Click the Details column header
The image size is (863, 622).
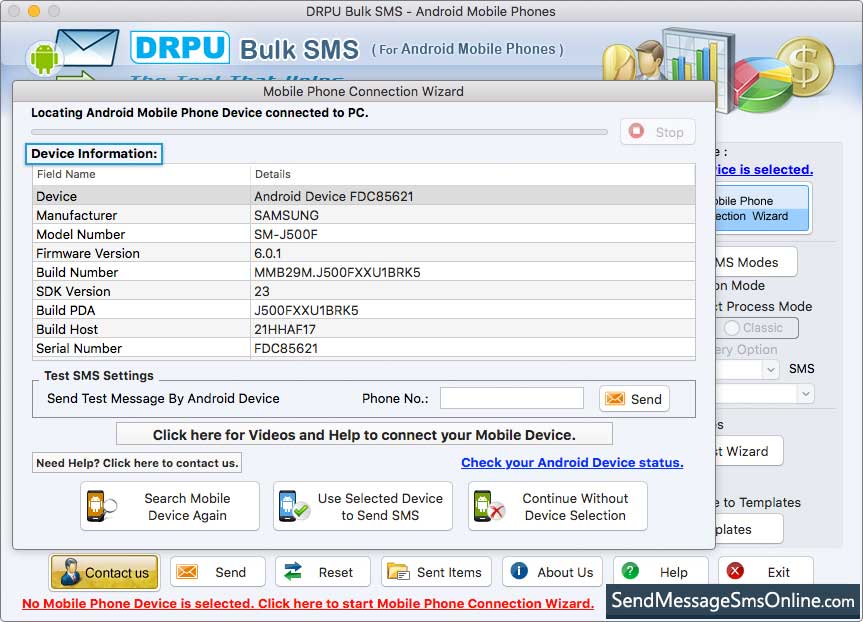point(473,174)
